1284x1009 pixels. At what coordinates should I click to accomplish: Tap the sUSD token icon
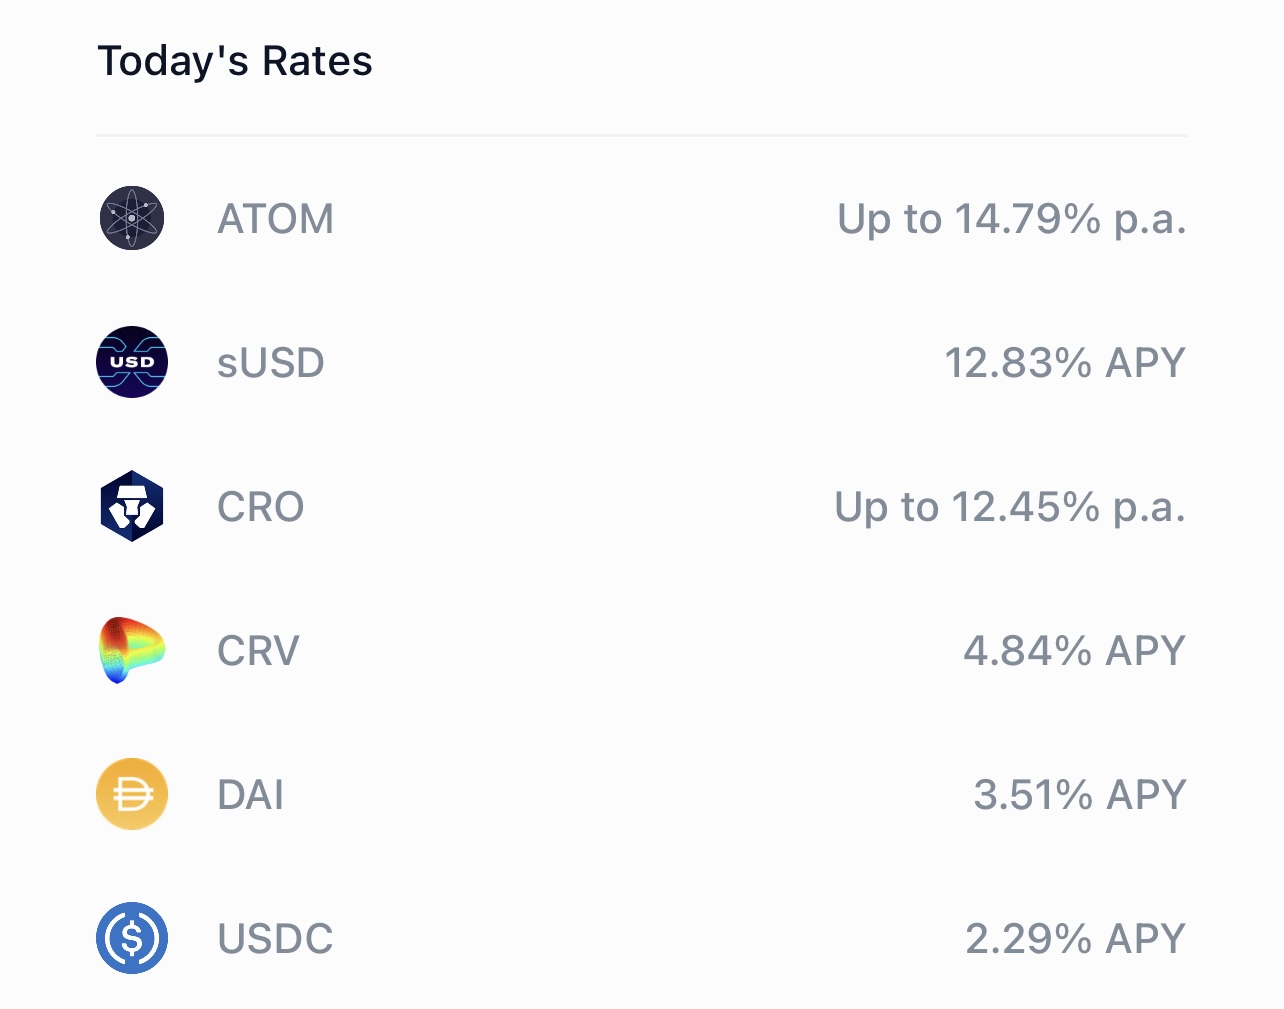132,362
